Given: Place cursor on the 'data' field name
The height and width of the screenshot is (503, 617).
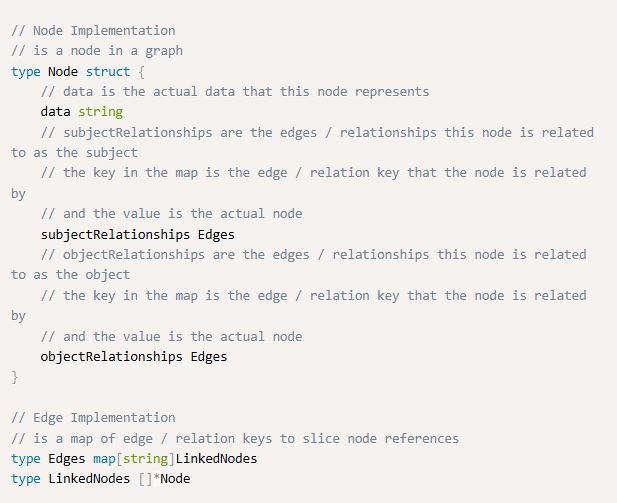Looking at the screenshot, I should (56, 112).
